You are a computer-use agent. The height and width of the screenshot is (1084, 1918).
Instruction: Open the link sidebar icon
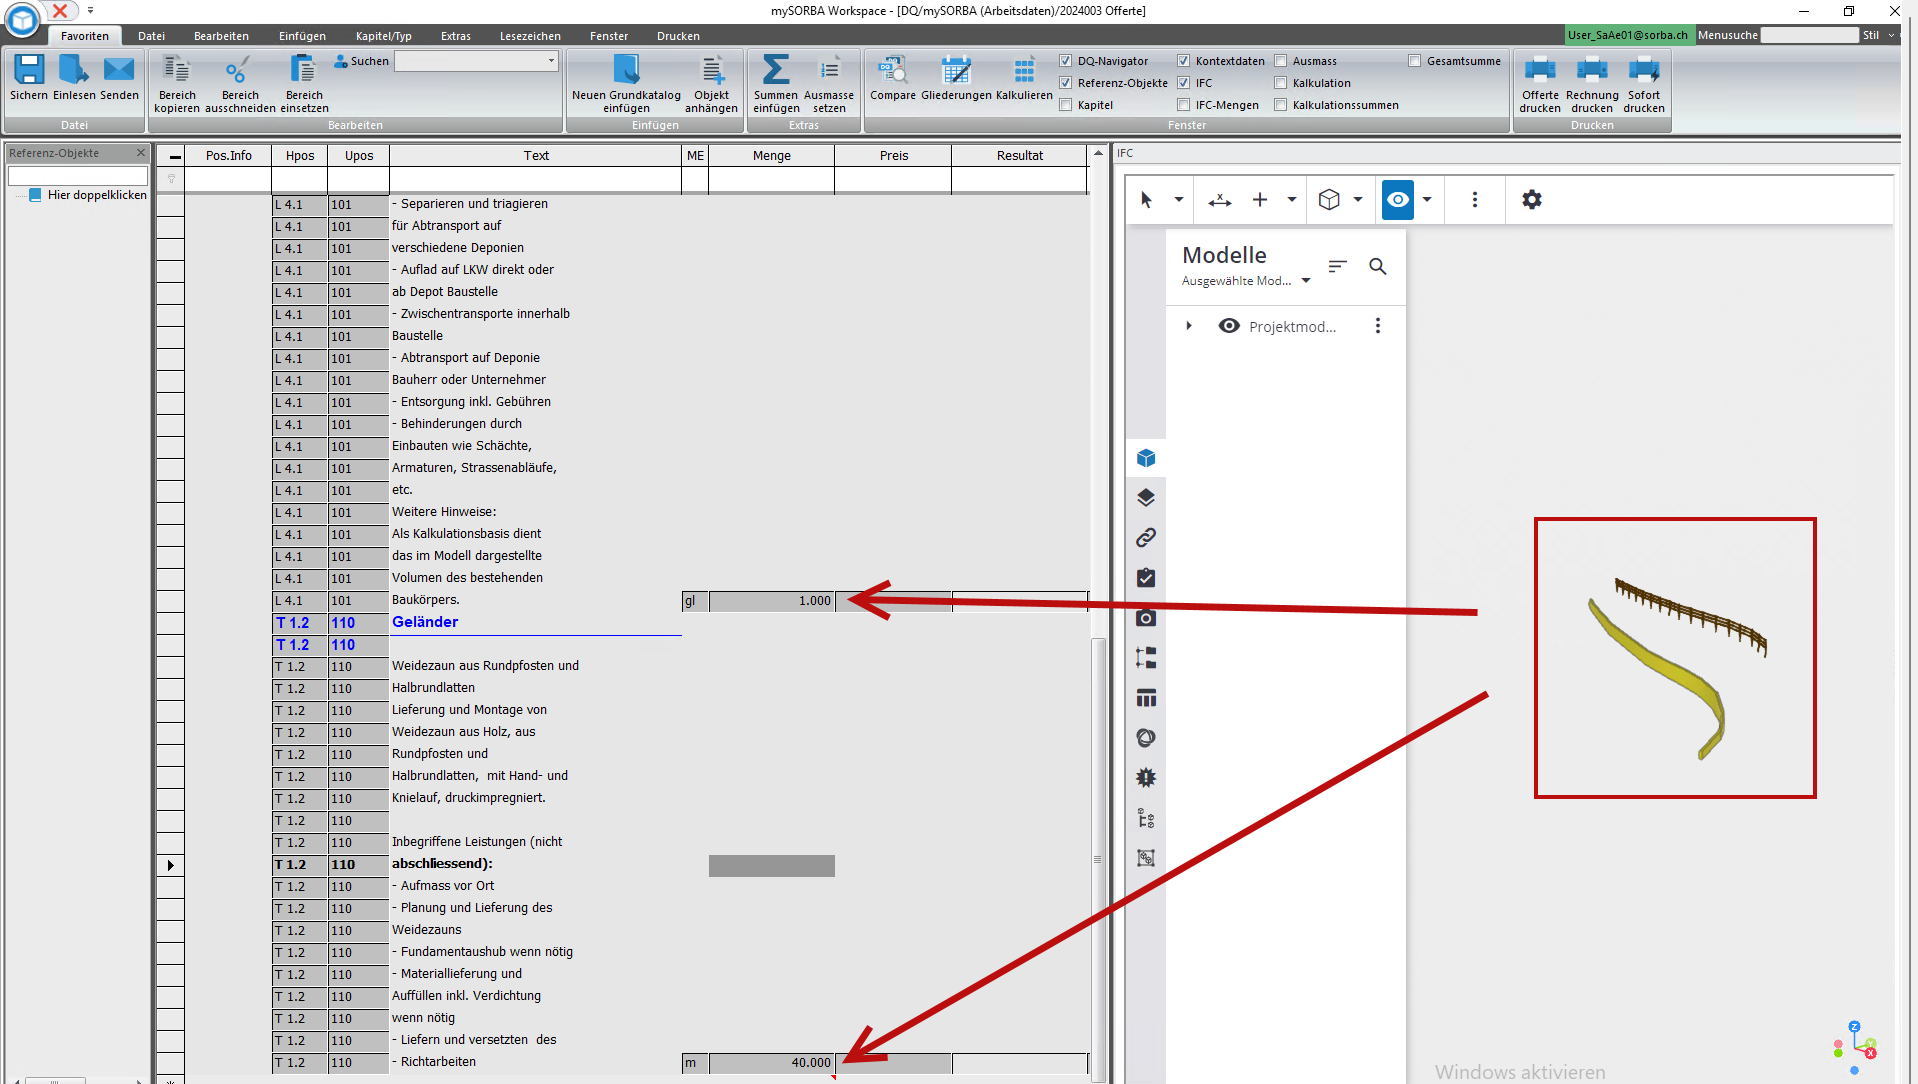[x=1146, y=538]
